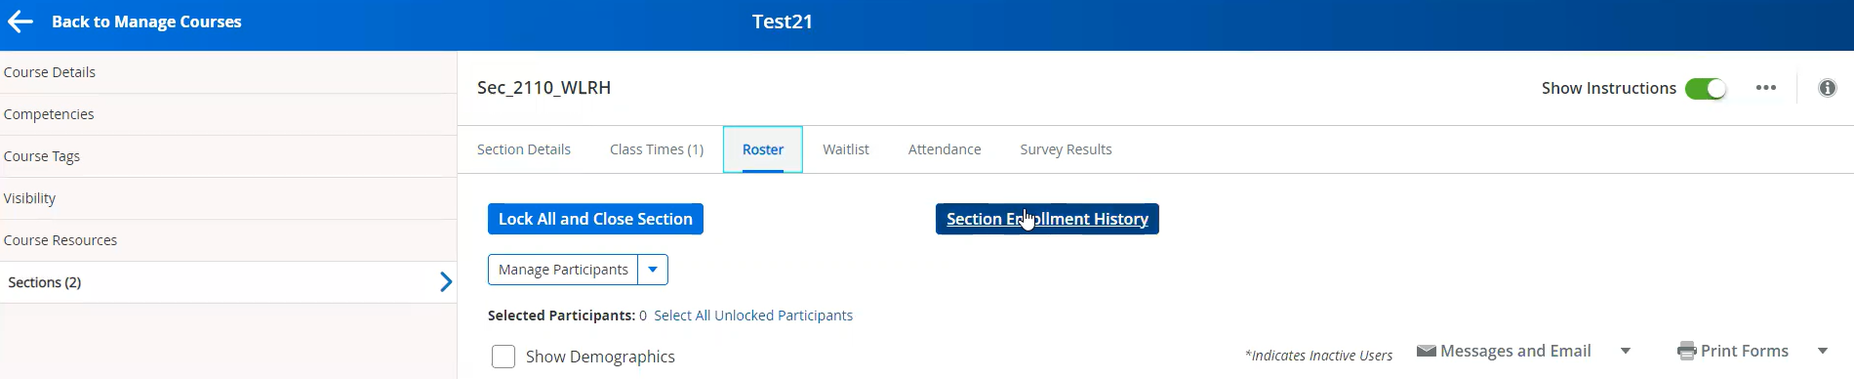1854x379 pixels.
Task: Open Section Enrollment History
Action: point(1047,219)
